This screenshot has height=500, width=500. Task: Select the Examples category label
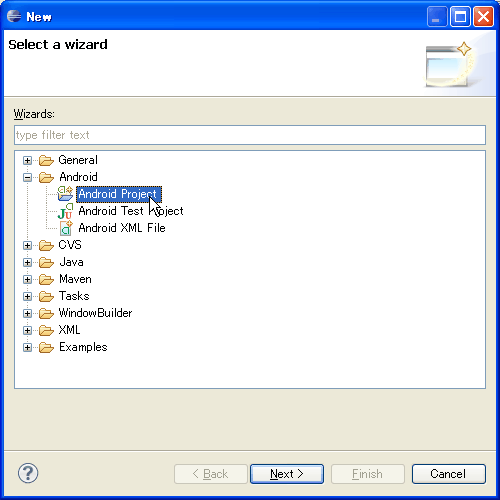coord(83,347)
